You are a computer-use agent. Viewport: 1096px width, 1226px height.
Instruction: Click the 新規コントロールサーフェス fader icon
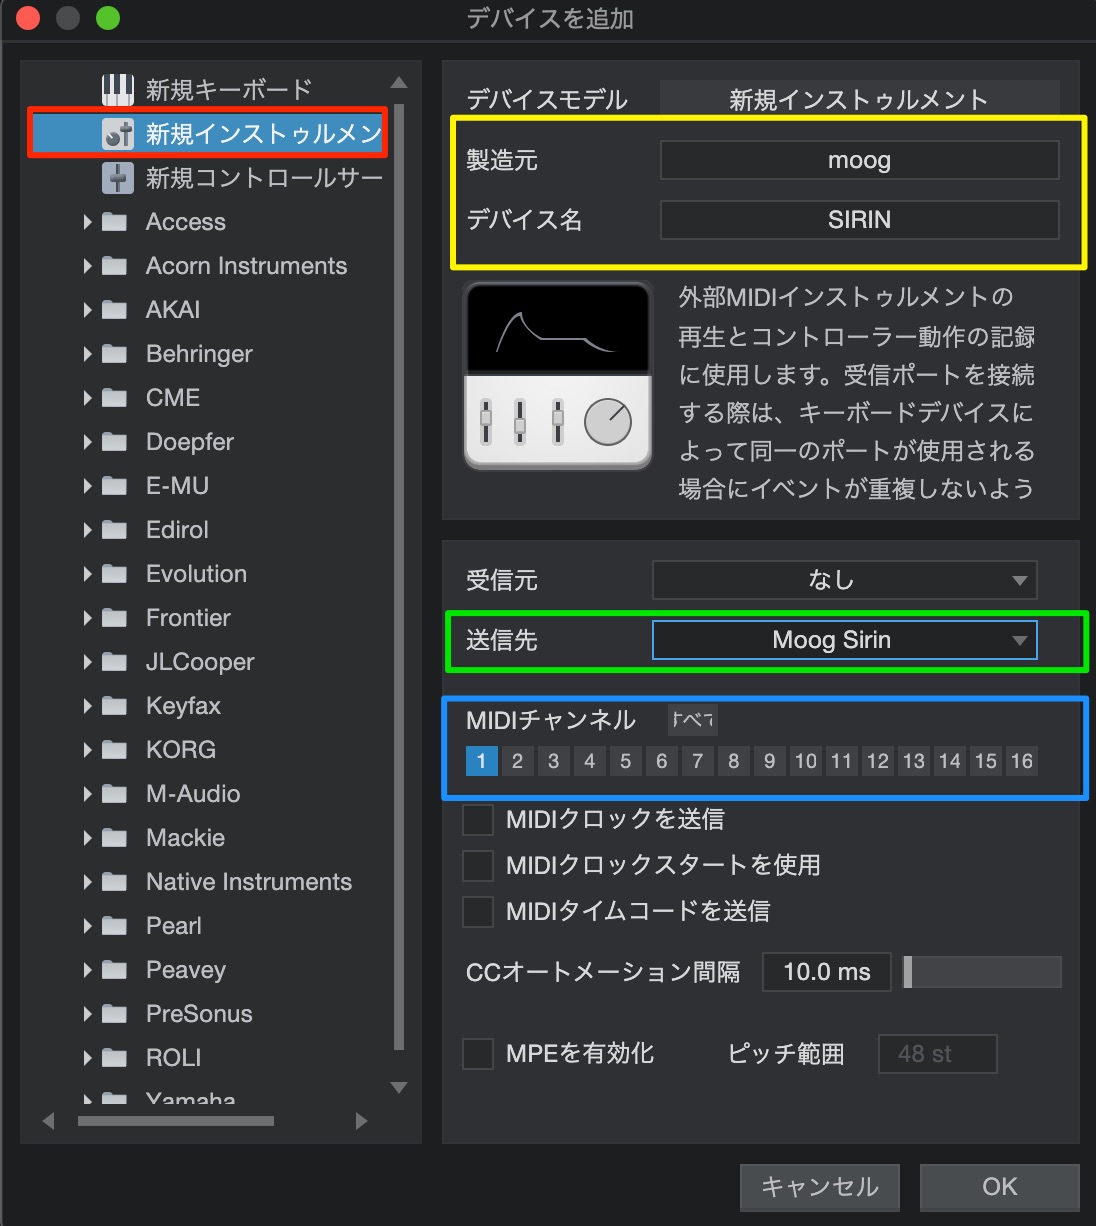(x=118, y=178)
